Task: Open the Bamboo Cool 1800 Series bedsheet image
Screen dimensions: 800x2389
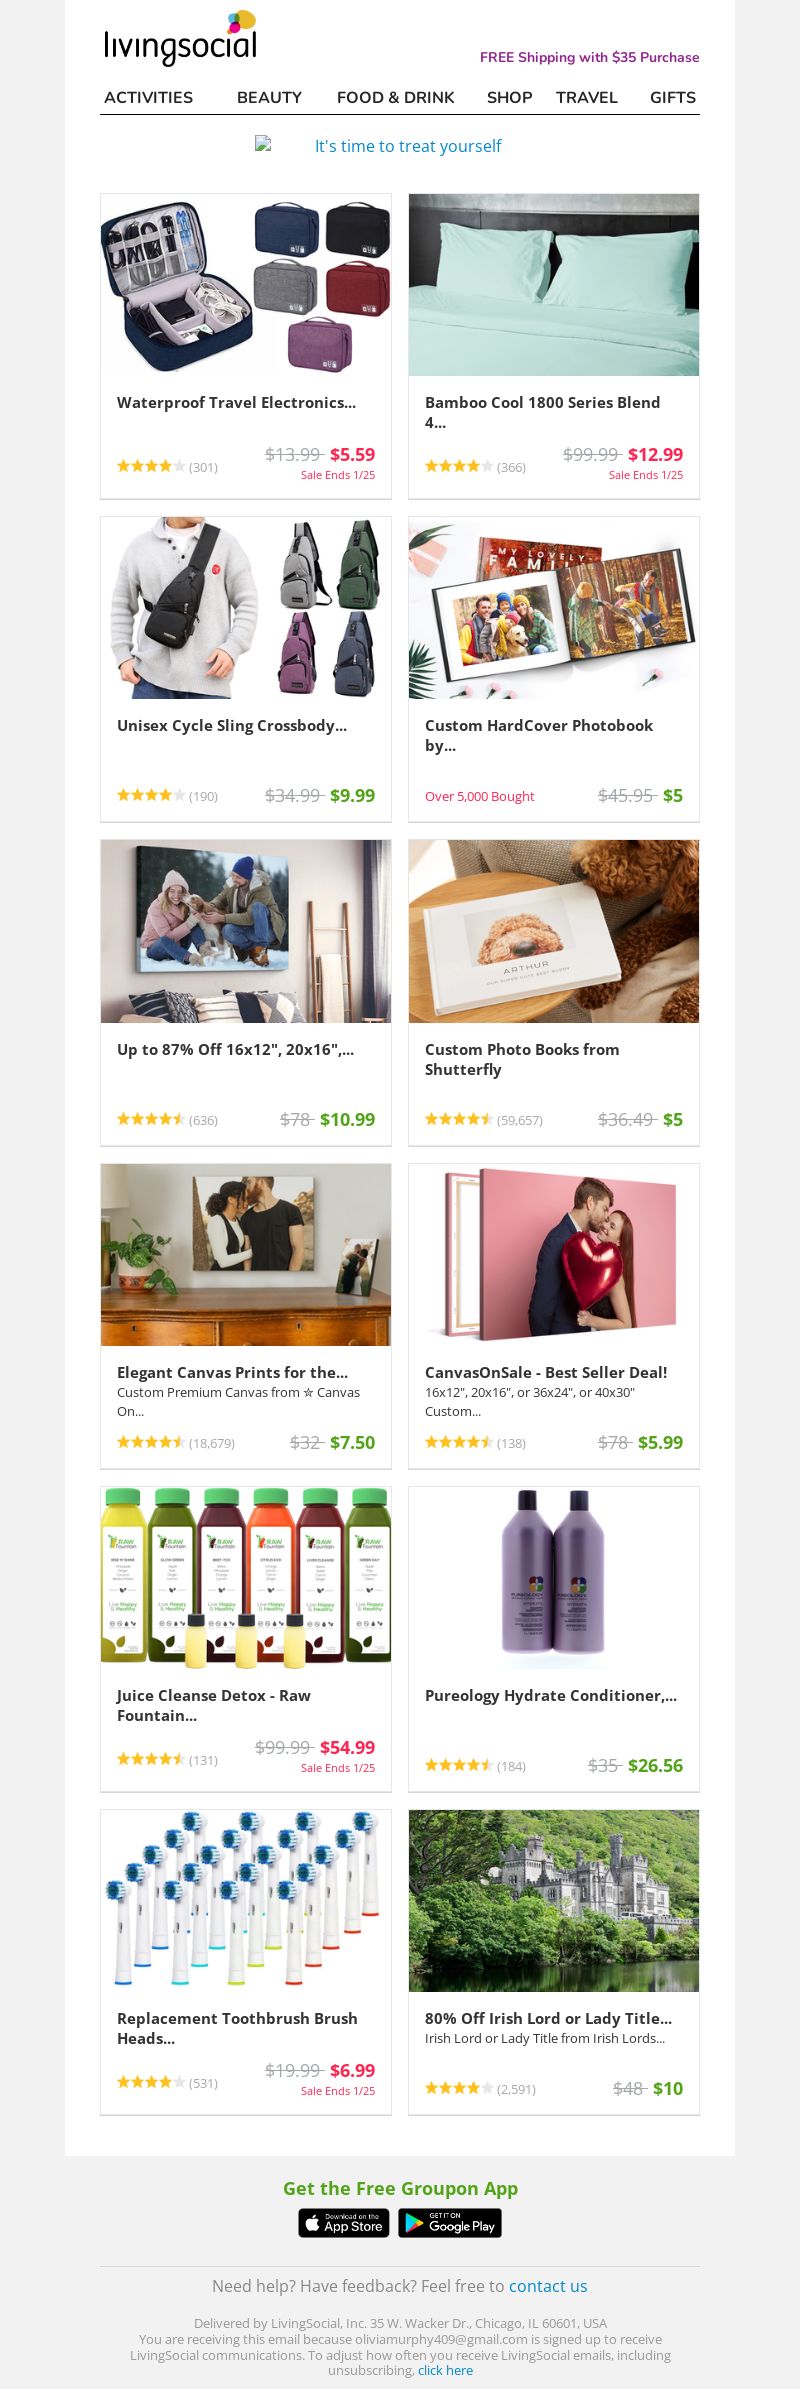Action: pos(554,285)
